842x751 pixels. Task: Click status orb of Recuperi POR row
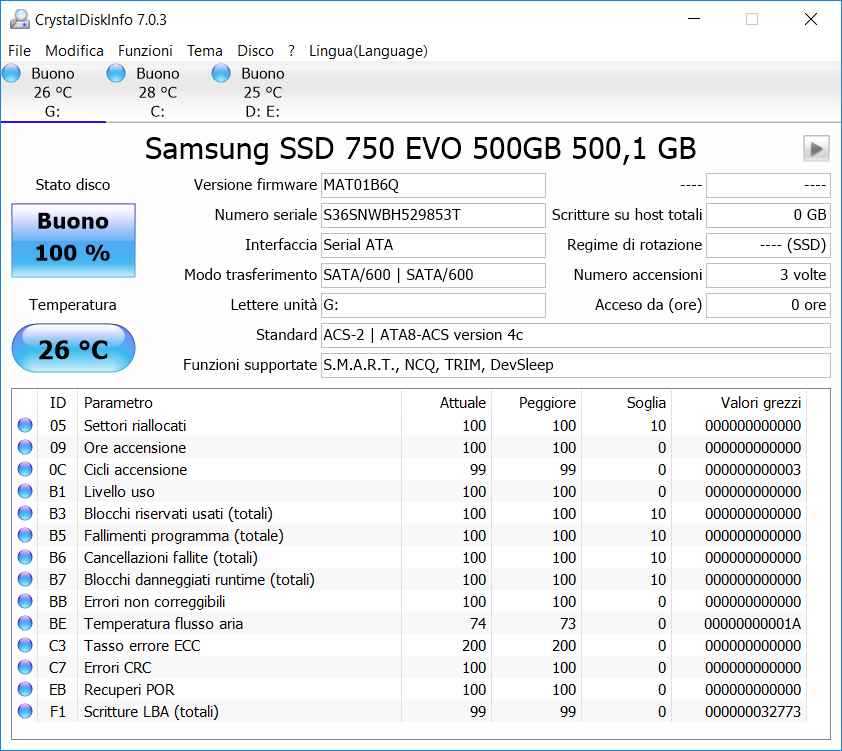point(25,690)
